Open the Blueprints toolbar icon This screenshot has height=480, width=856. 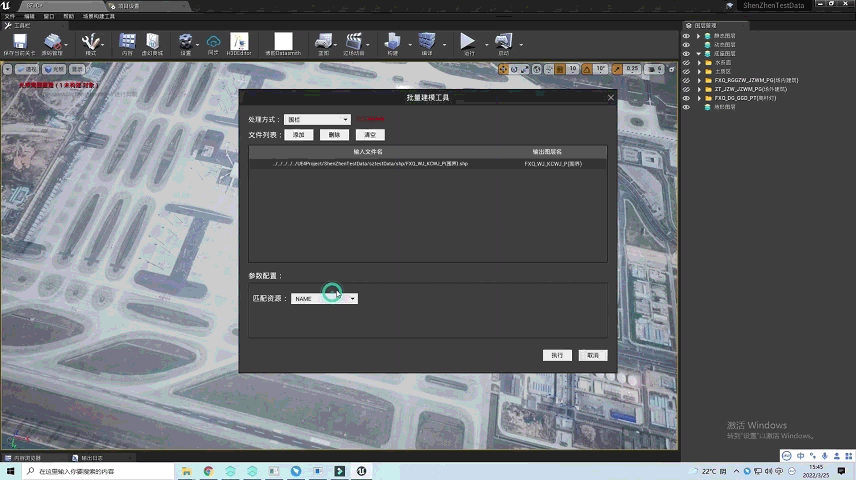pyautogui.click(x=323, y=42)
